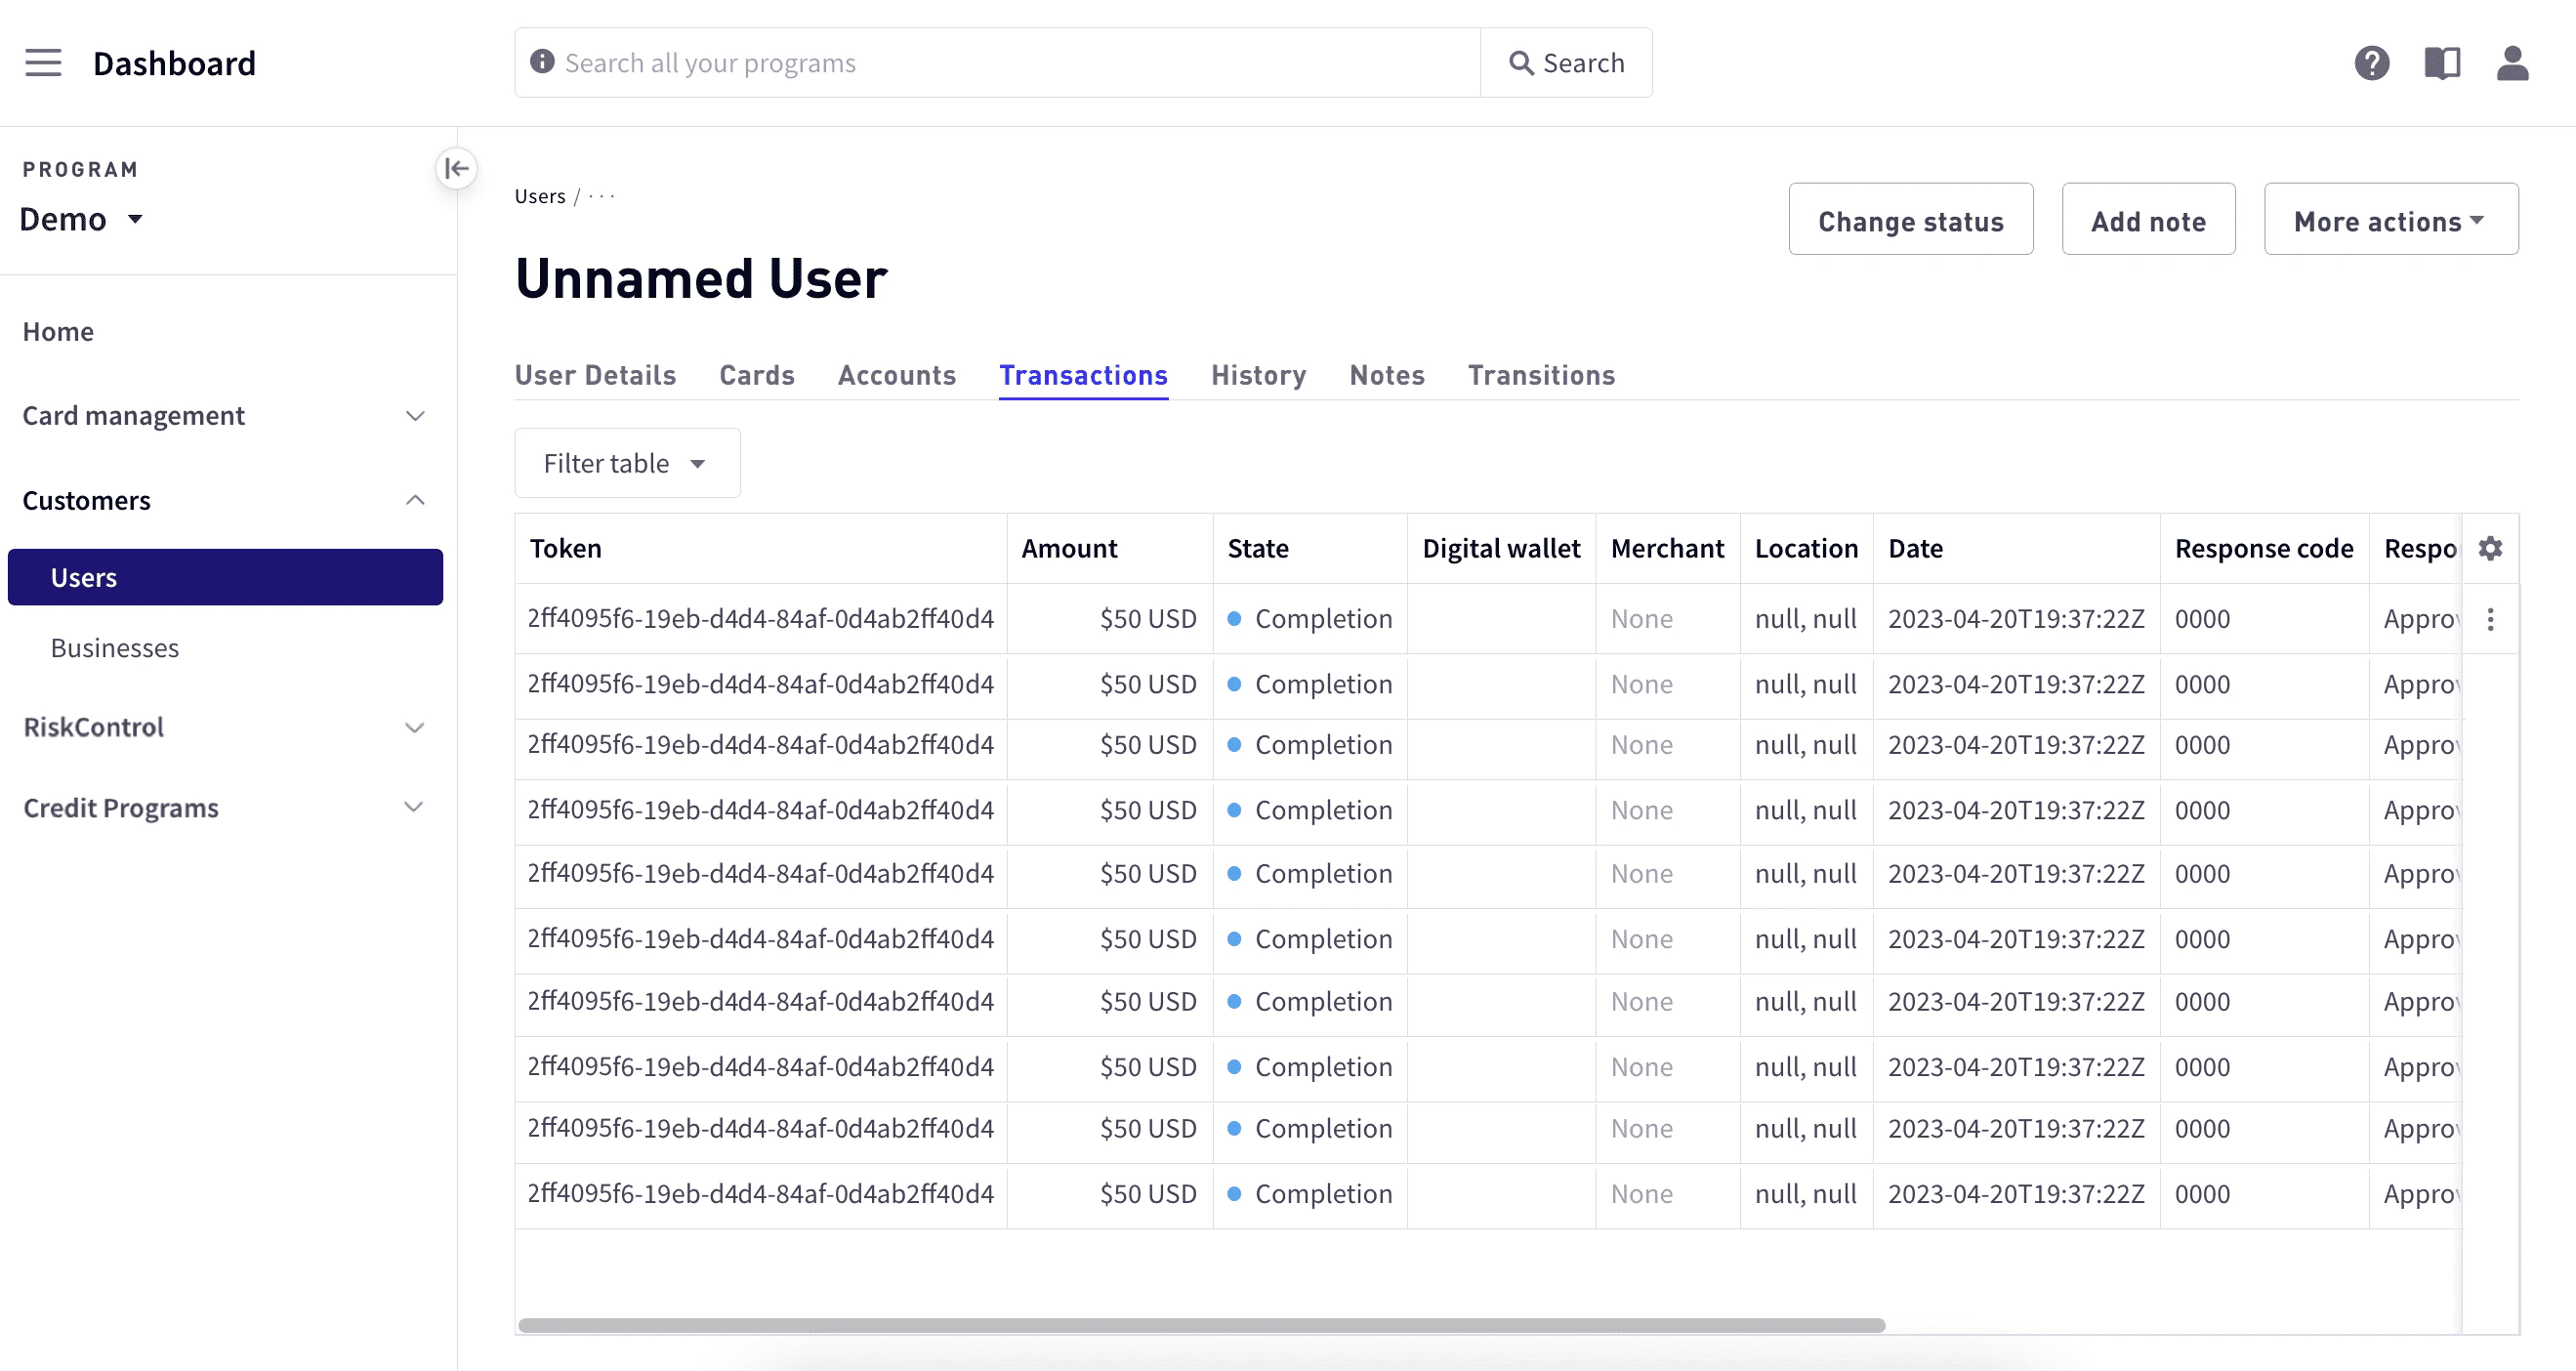
Task: Open the documentation book icon
Action: pos(2441,63)
